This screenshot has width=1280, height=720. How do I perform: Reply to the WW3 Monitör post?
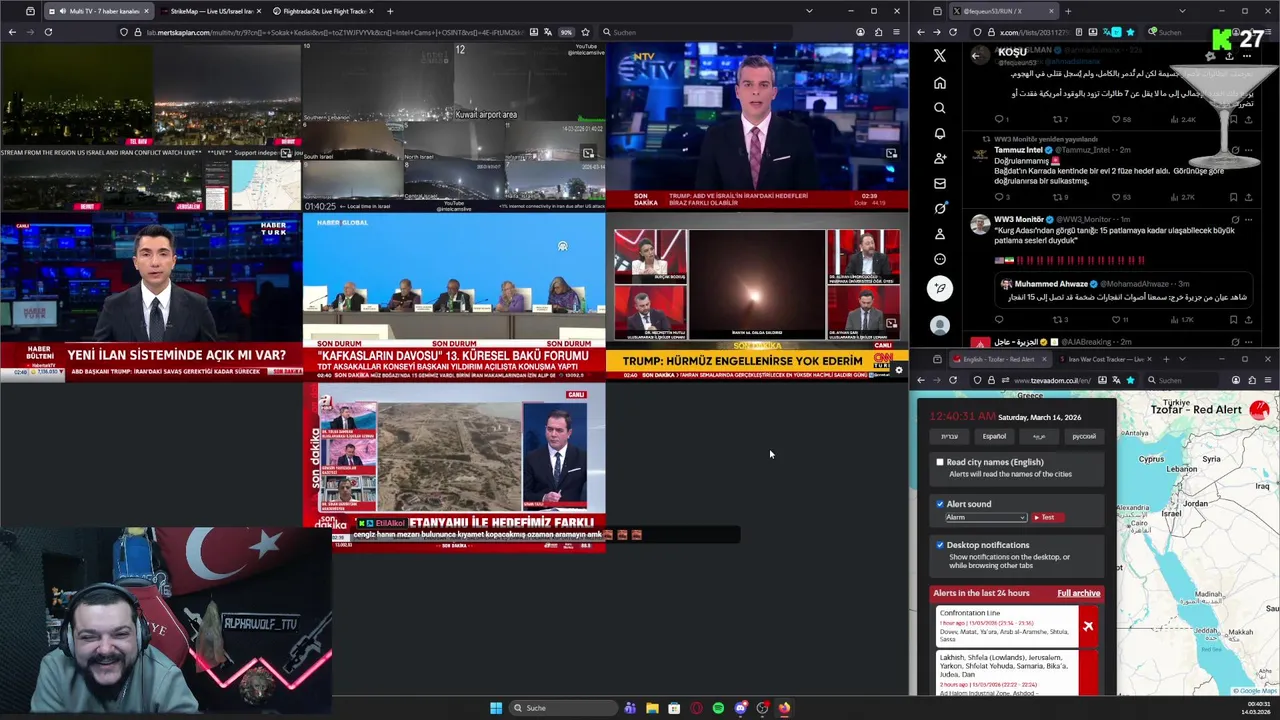pyautogui.click(x=998, y=319)
